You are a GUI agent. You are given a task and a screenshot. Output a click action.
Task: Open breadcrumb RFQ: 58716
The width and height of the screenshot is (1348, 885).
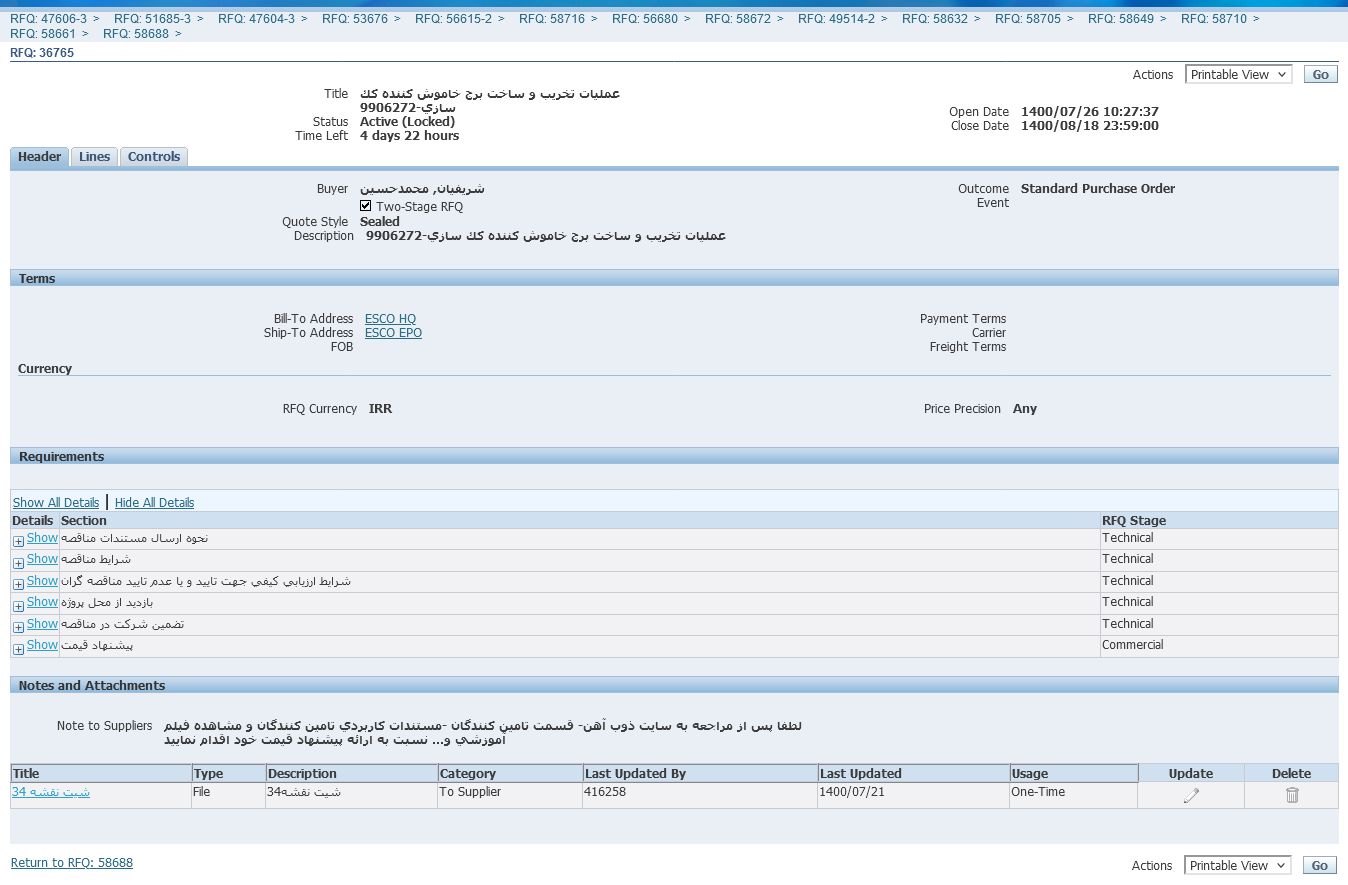point(552,19)
